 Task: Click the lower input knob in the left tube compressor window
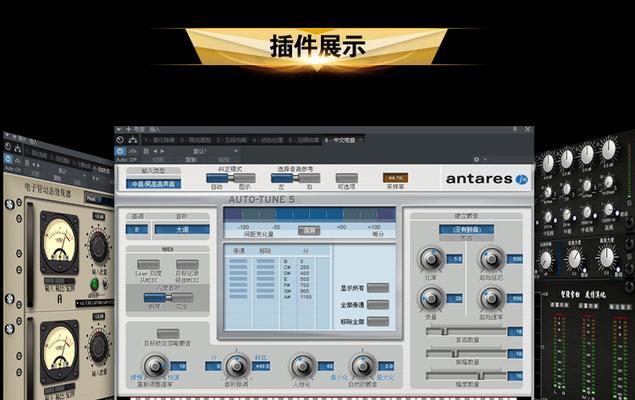click(x=99, y=347)
